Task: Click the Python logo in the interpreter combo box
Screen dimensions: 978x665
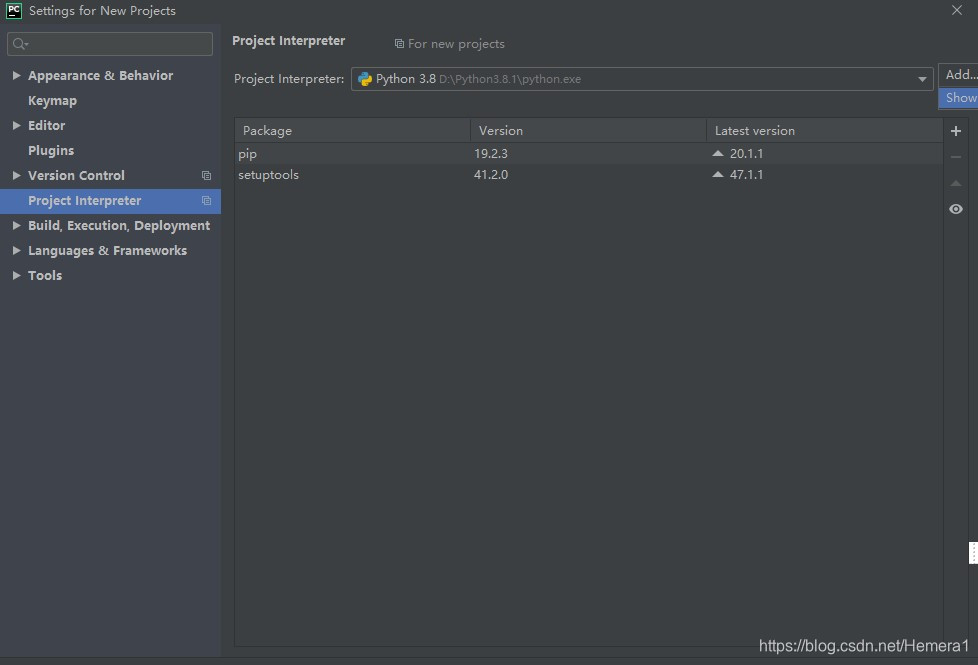Action: click(365, 79)
